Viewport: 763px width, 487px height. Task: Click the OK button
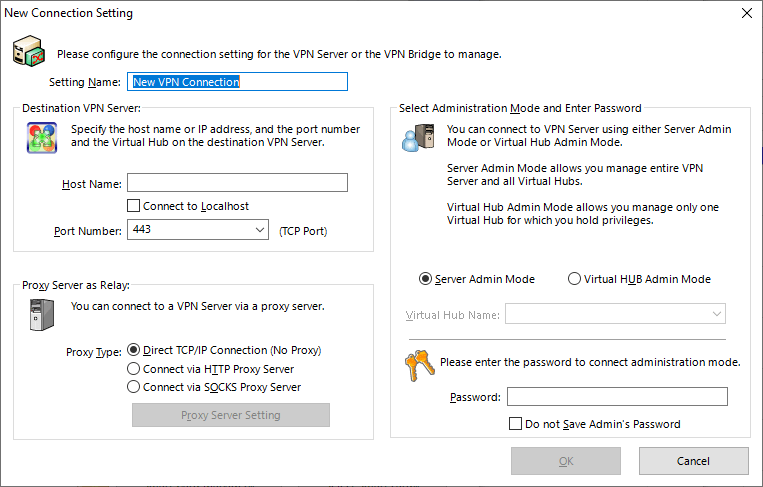pyautogui.click(x=566, y=461)
